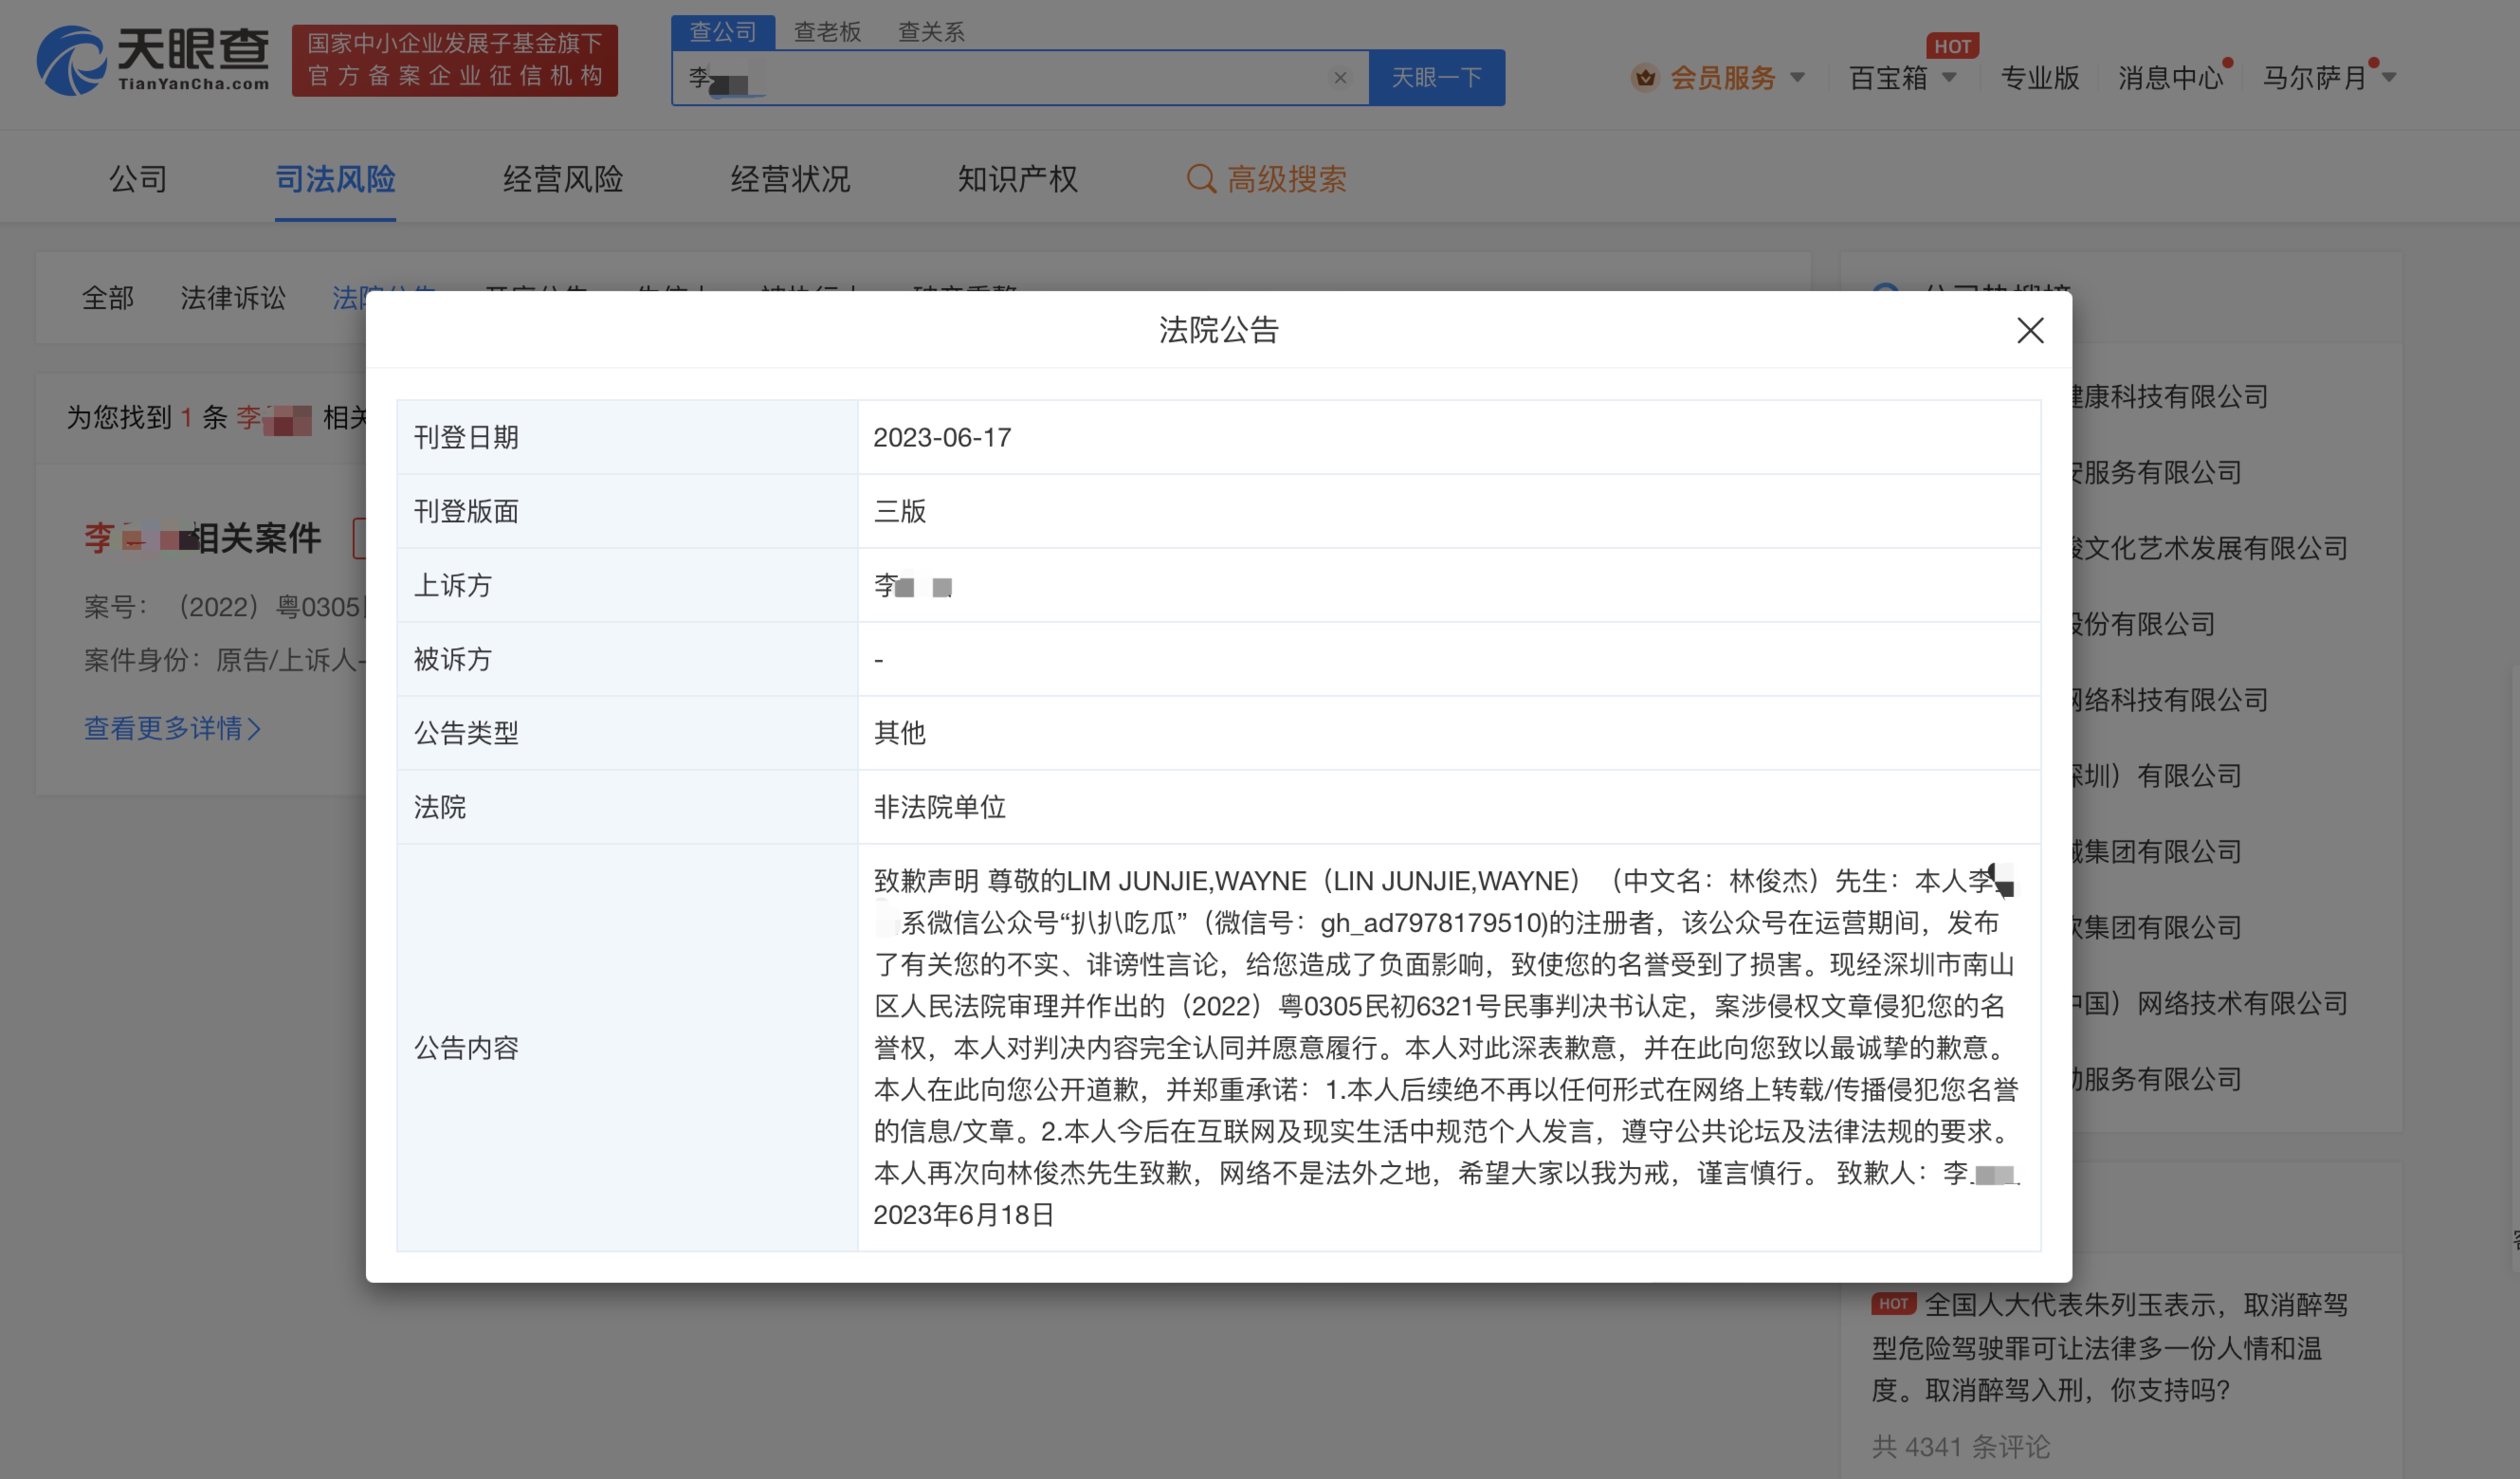The width and height of the screenshot is (2520, 1479).
Task: Click the crown icon beside 会员服务
Action: (1645, 78)
